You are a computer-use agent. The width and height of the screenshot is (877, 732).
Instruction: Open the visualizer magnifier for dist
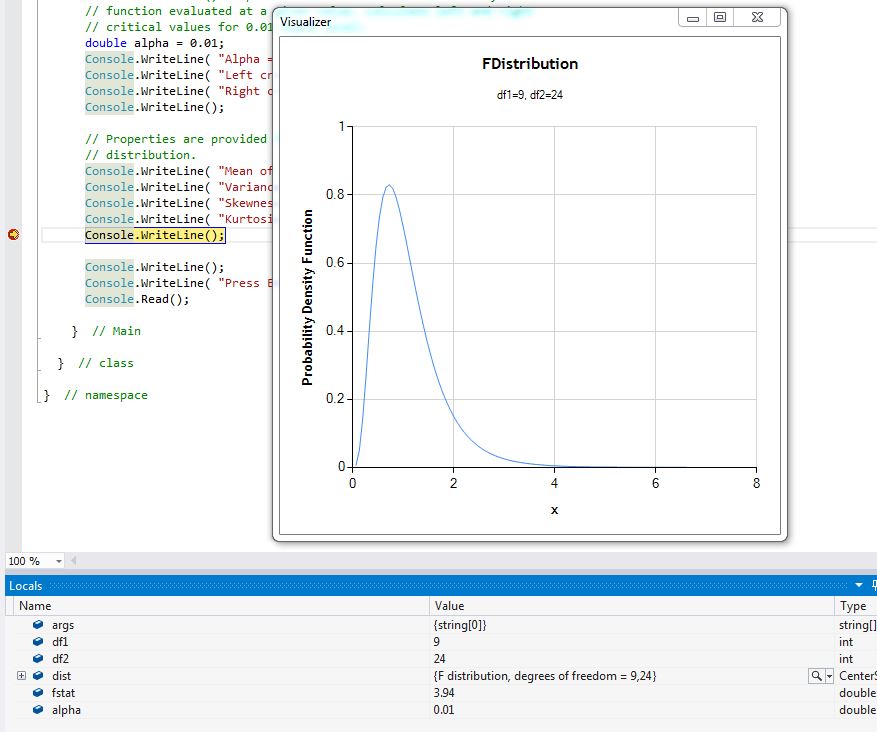click(x=816, y=677)
